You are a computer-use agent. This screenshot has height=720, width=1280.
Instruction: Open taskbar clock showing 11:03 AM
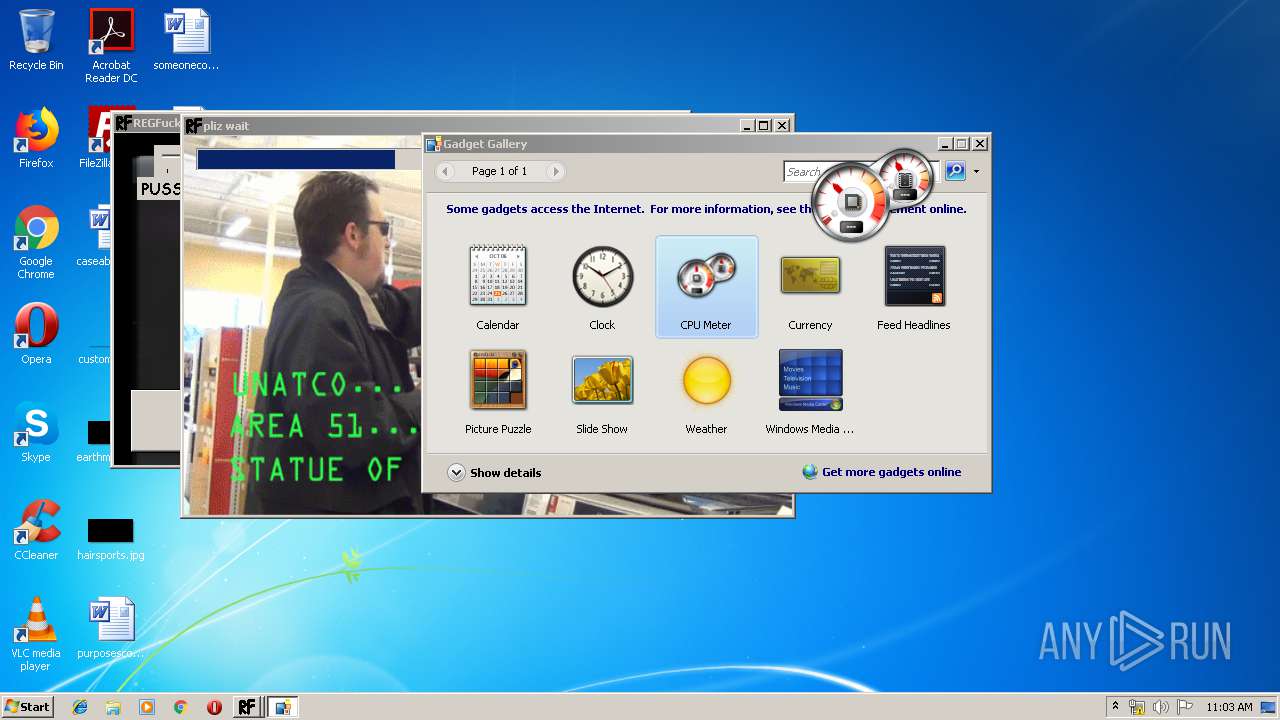point(1229,707)
